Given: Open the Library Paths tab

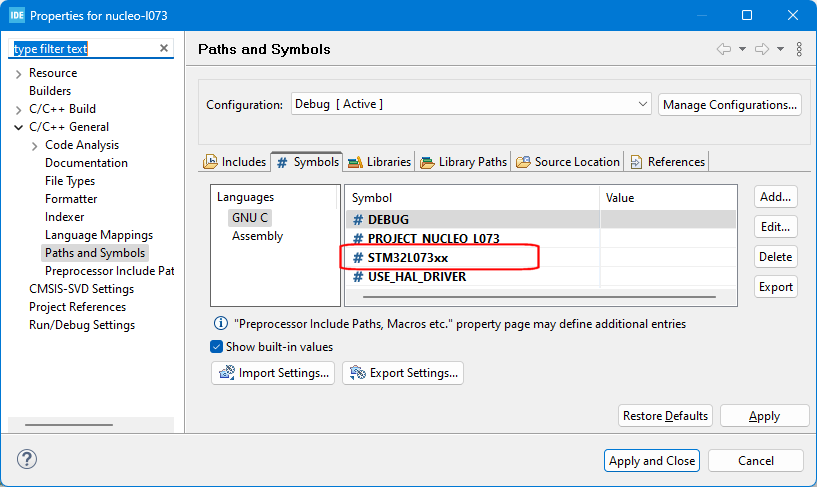Looking at the screenshot, I should [x=464, y=162].
